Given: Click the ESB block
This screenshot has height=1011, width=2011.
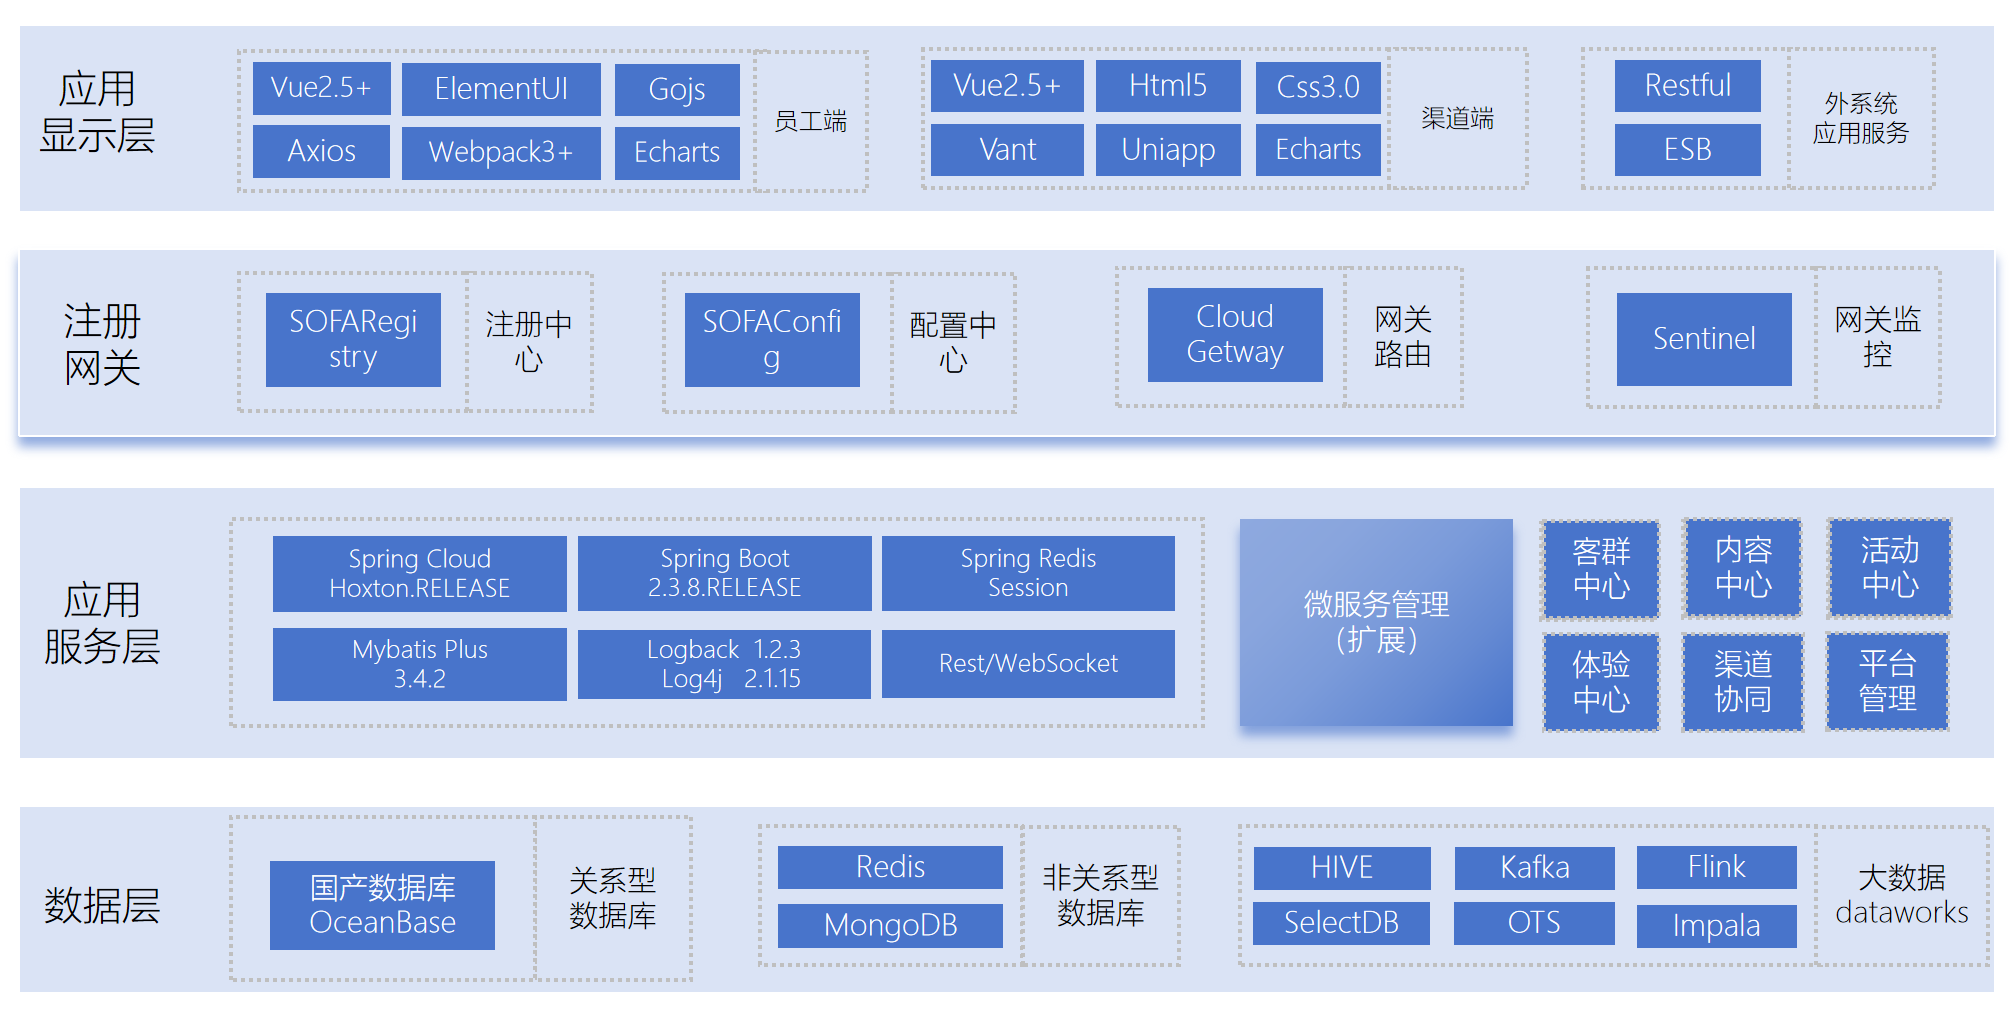Looking at the screenshot, I should [1688, 150].
